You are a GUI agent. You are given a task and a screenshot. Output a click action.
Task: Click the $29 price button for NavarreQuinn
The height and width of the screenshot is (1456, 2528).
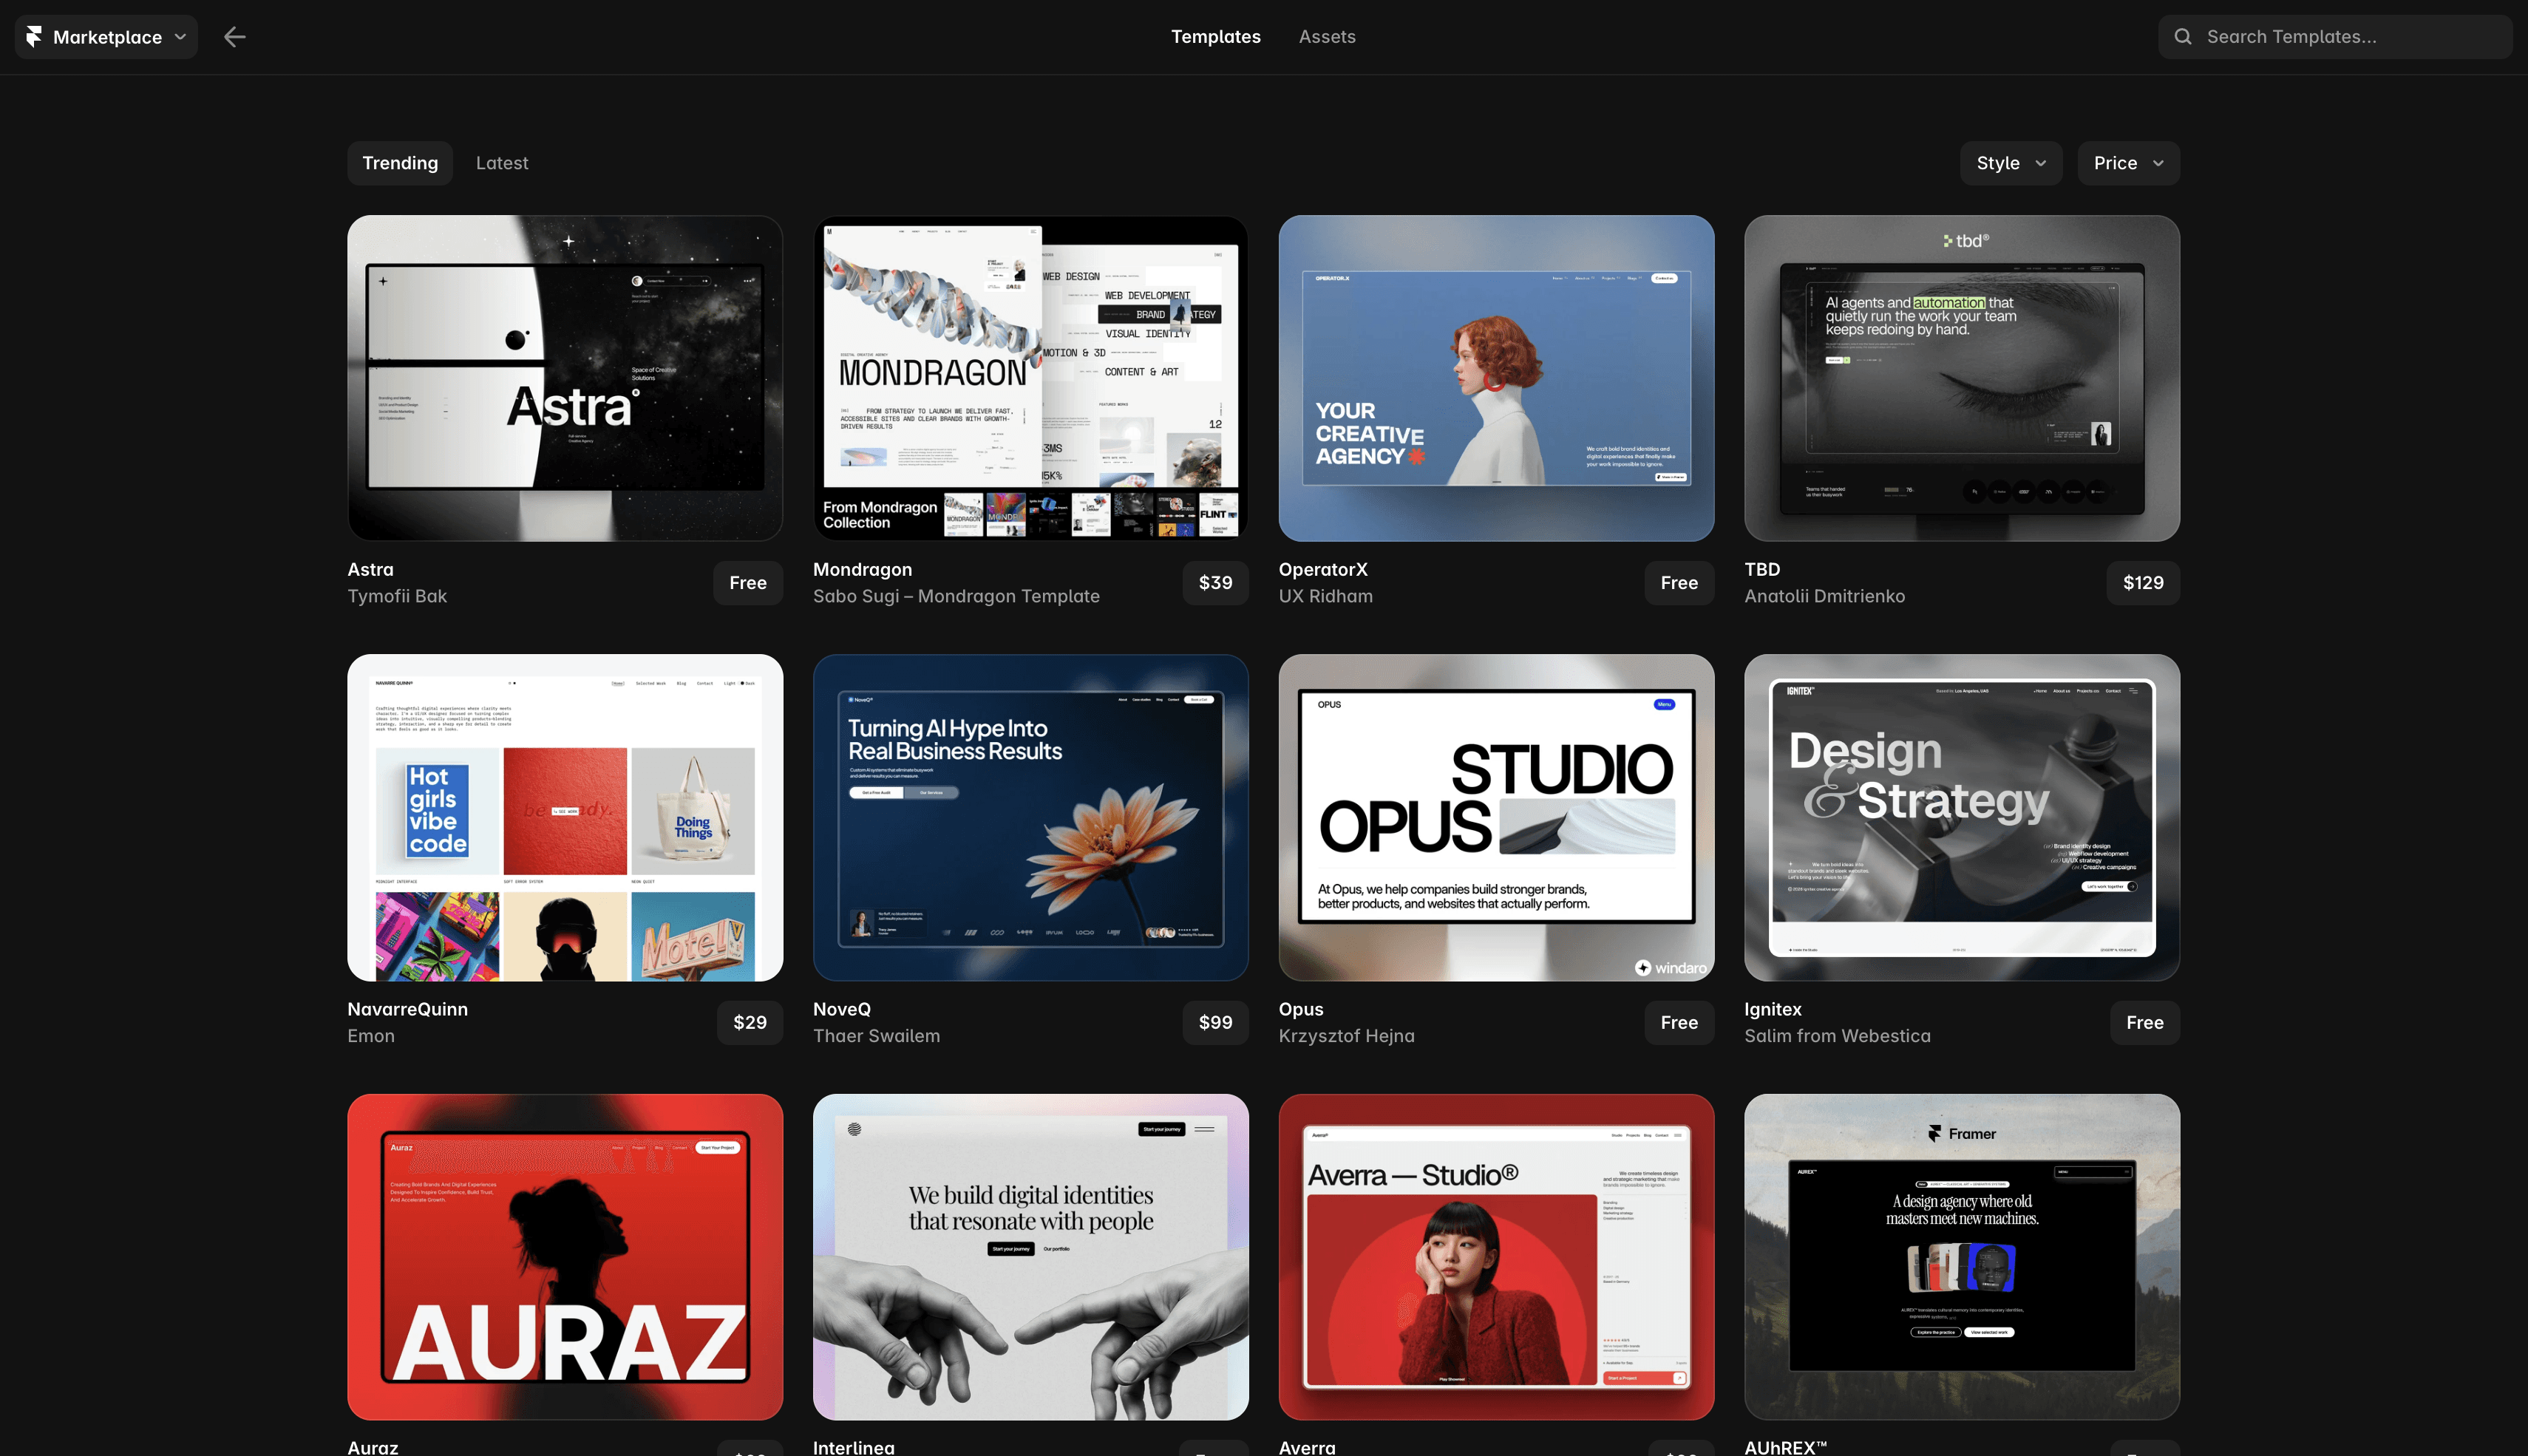[750, 1023]
